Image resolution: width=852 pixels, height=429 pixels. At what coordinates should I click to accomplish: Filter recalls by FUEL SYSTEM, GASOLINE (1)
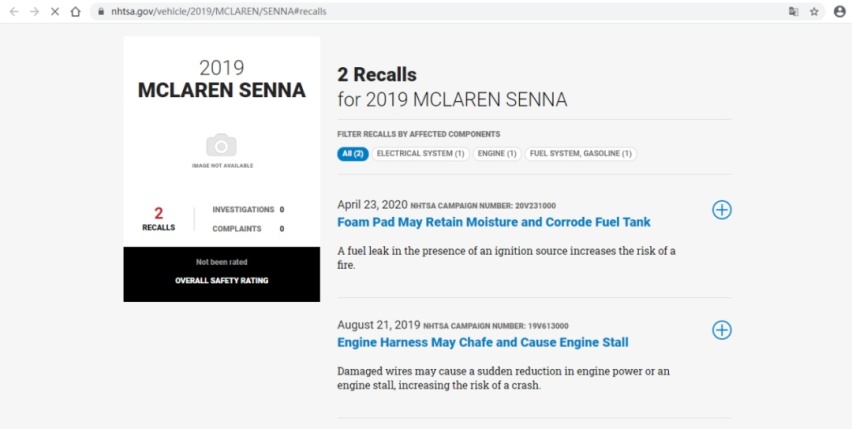580,154
